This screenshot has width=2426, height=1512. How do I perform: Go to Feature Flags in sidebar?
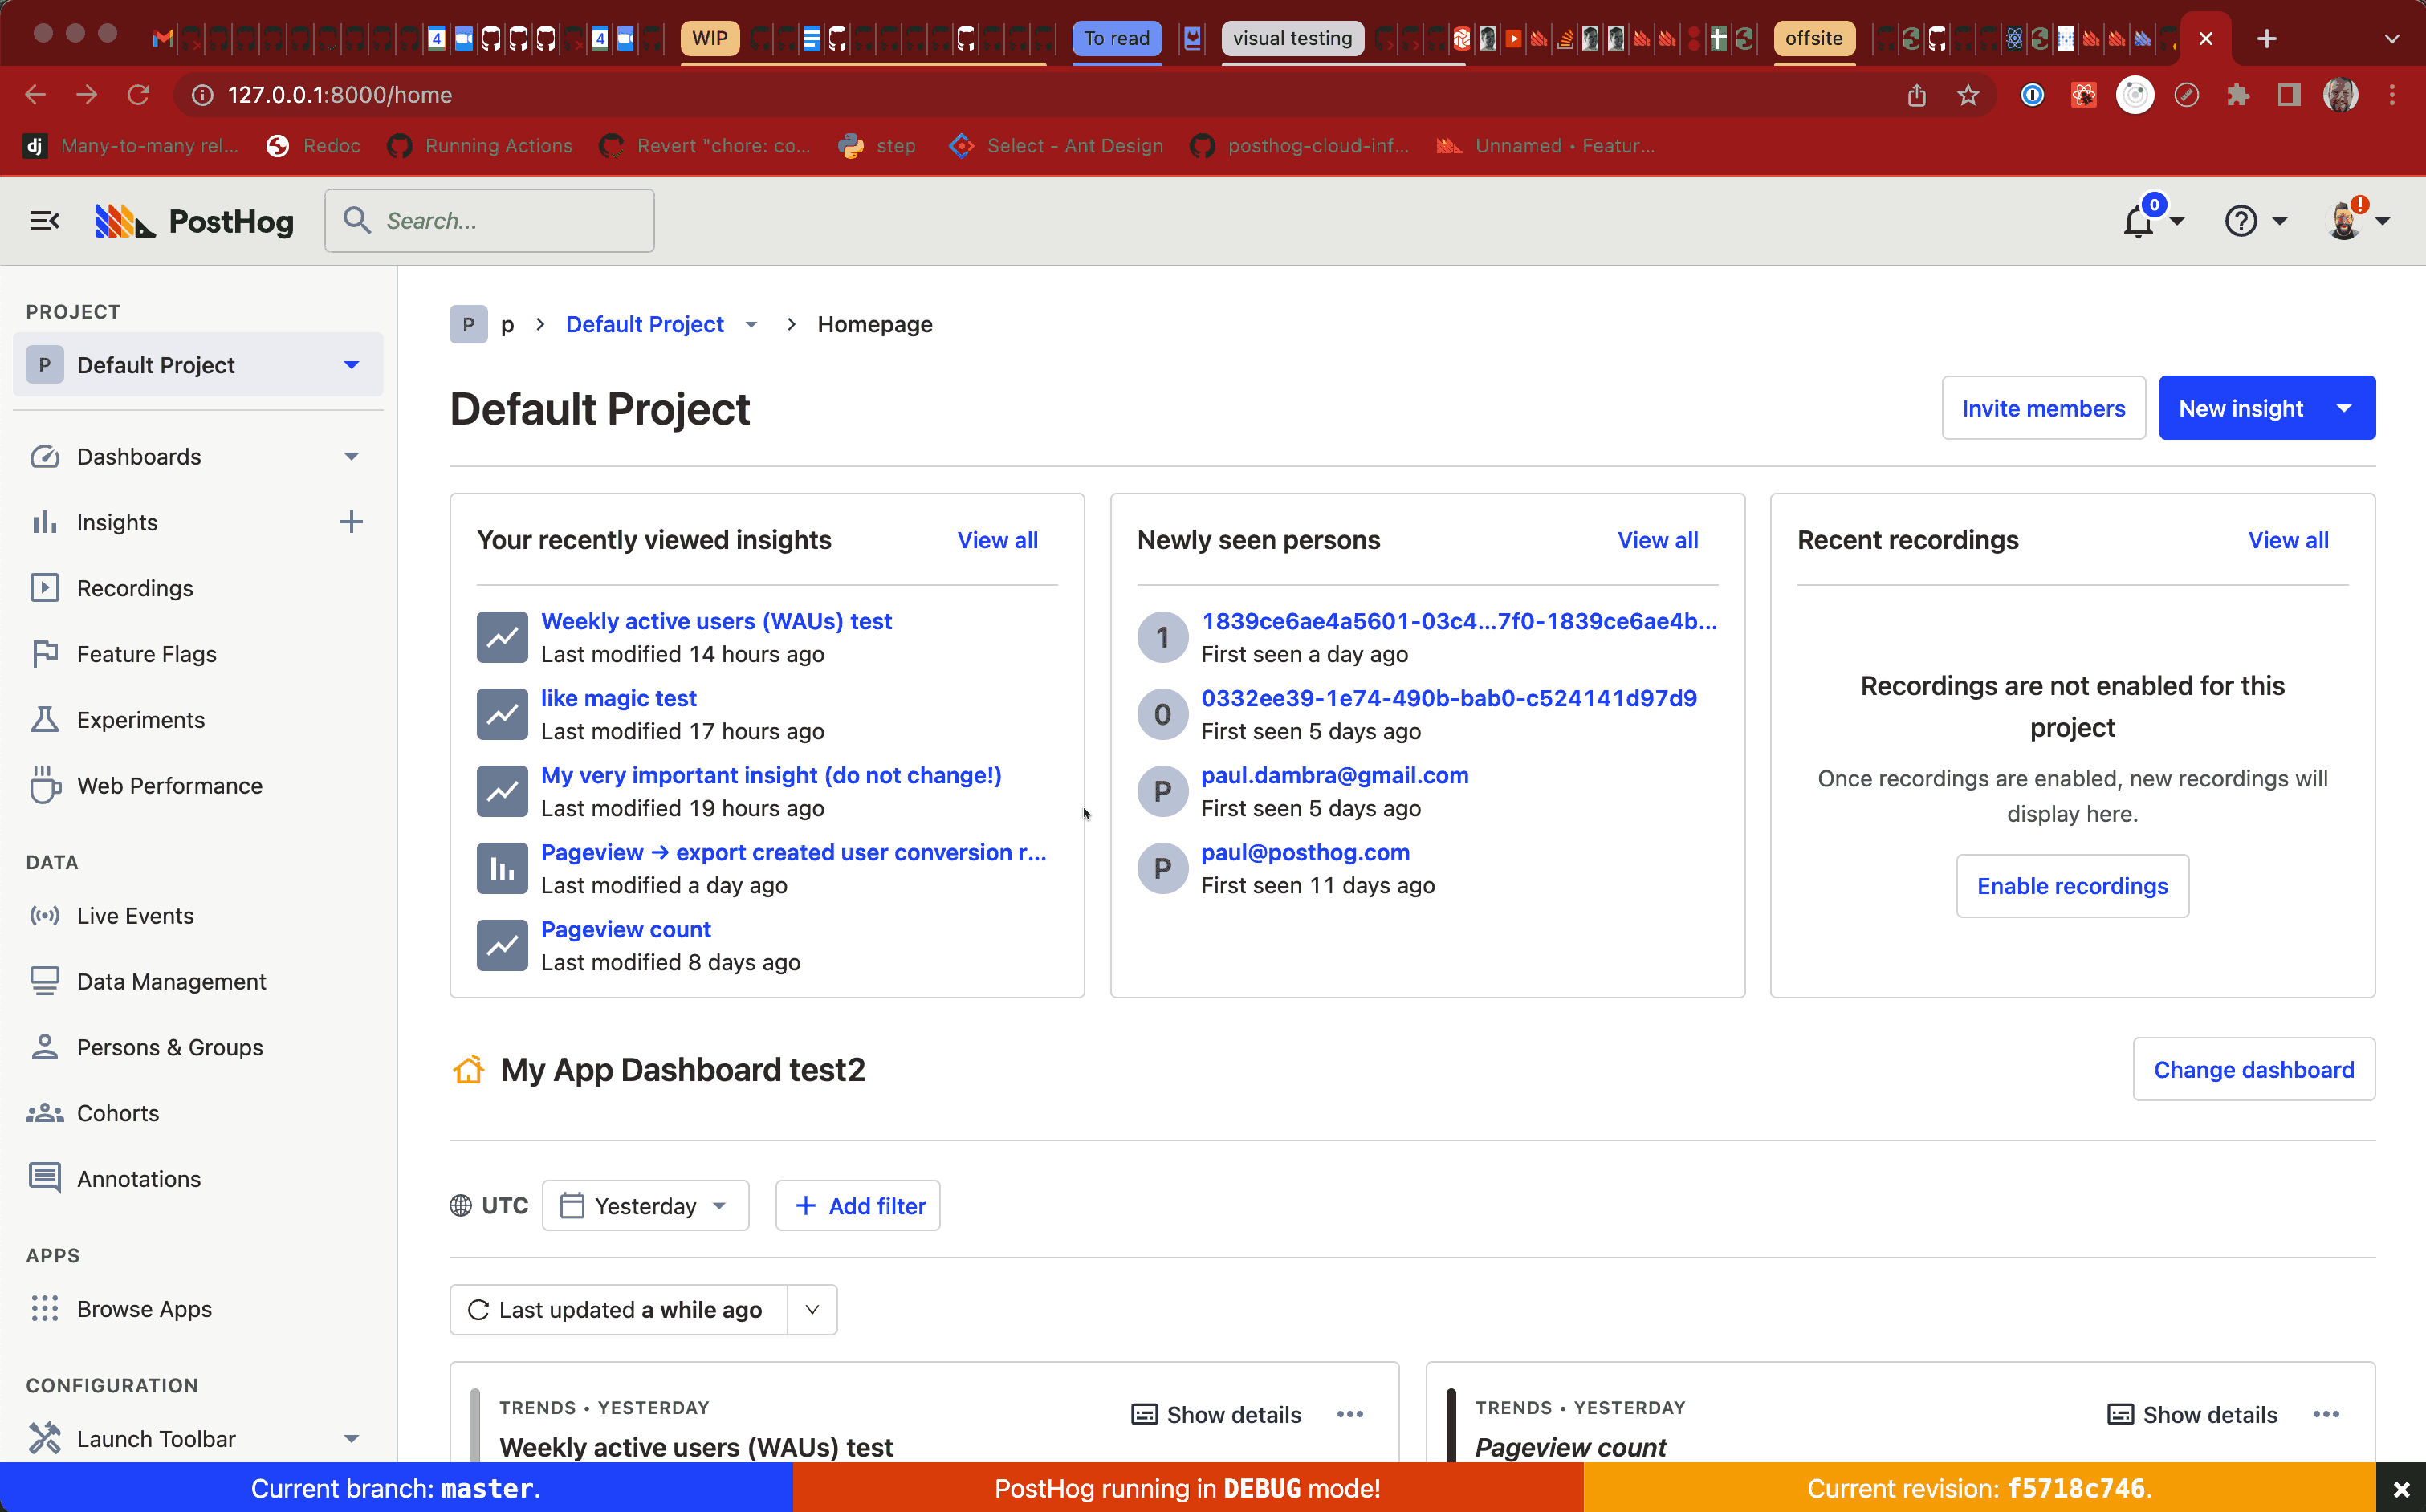pyautogui.click(x=146, y=654)
